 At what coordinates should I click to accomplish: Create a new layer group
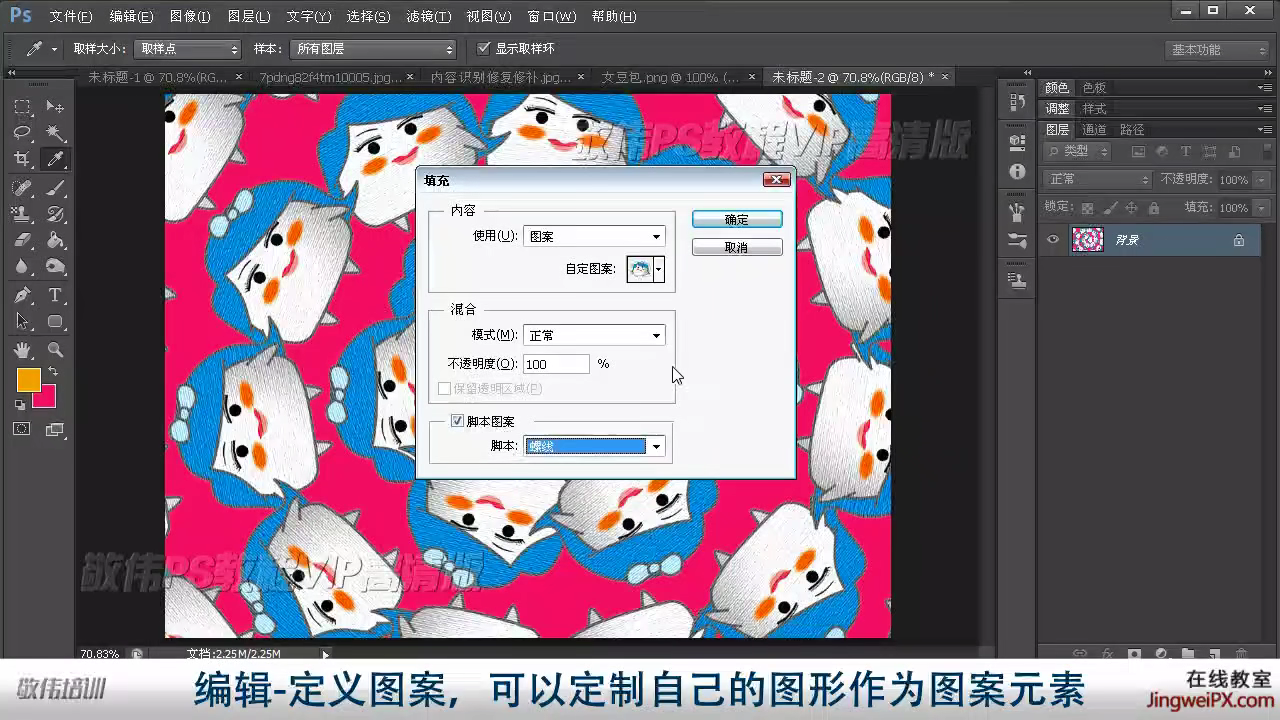1188,654
